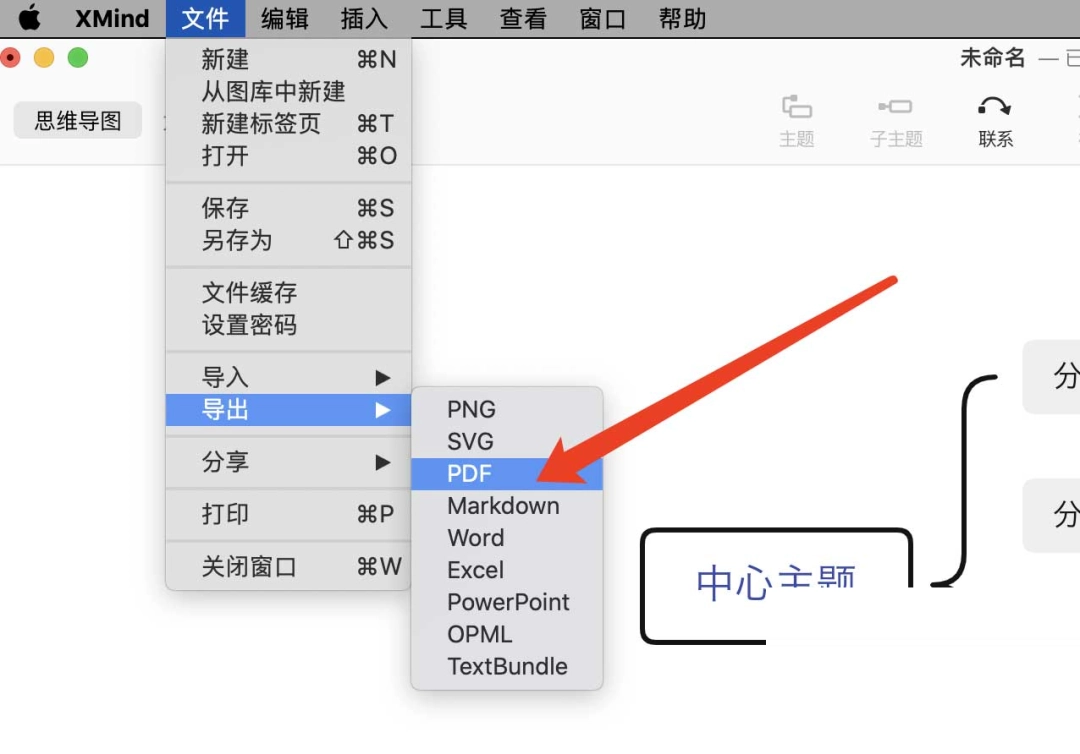This screenshot has height=754, width=1080.
Task: Click the 未命名 window title
Action: click(x=993, y=58)
